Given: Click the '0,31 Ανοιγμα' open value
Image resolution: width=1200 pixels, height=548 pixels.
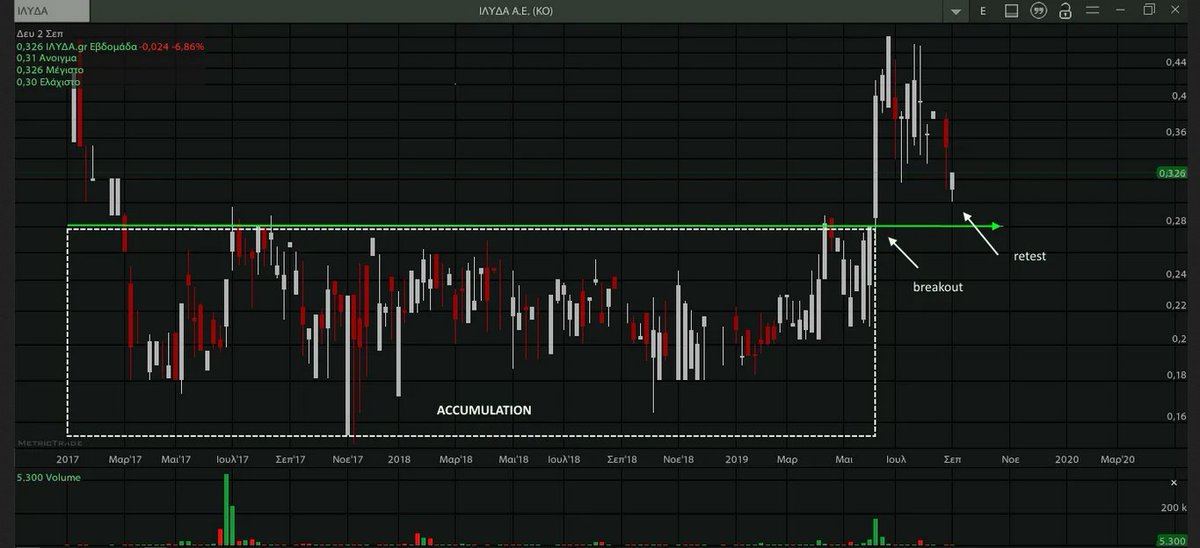Looking at the screenshot, I should click(47, 58).
